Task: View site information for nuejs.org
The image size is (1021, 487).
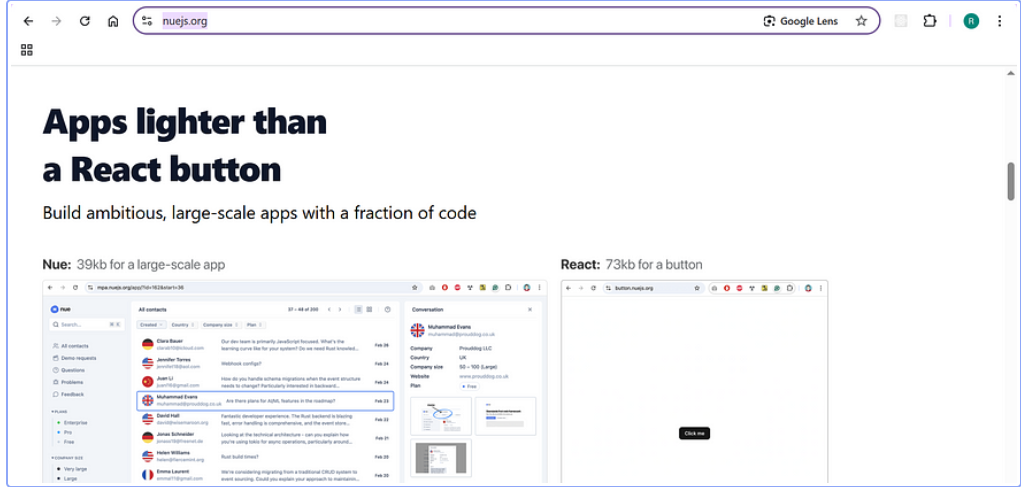Action: [147, 21]
